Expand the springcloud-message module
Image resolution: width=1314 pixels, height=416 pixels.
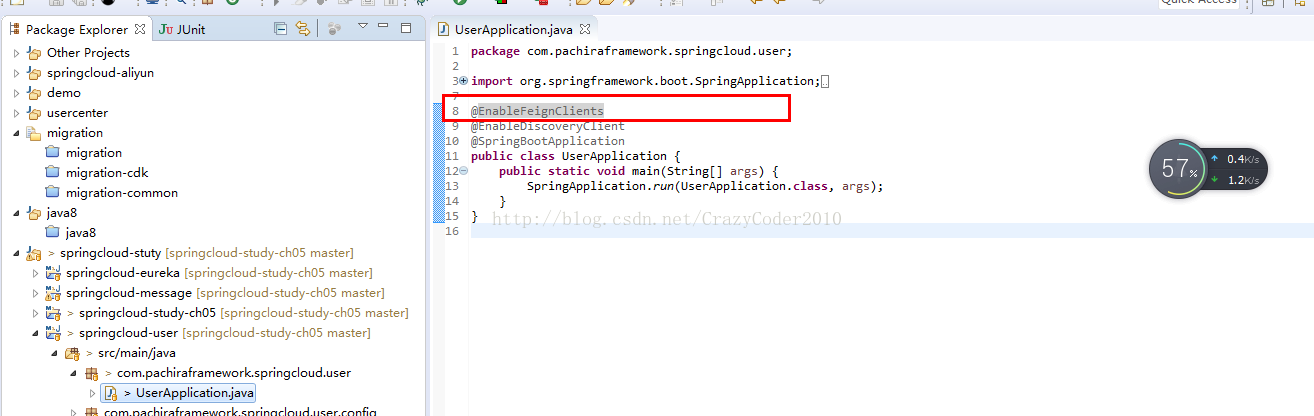[x=36, y=292]
